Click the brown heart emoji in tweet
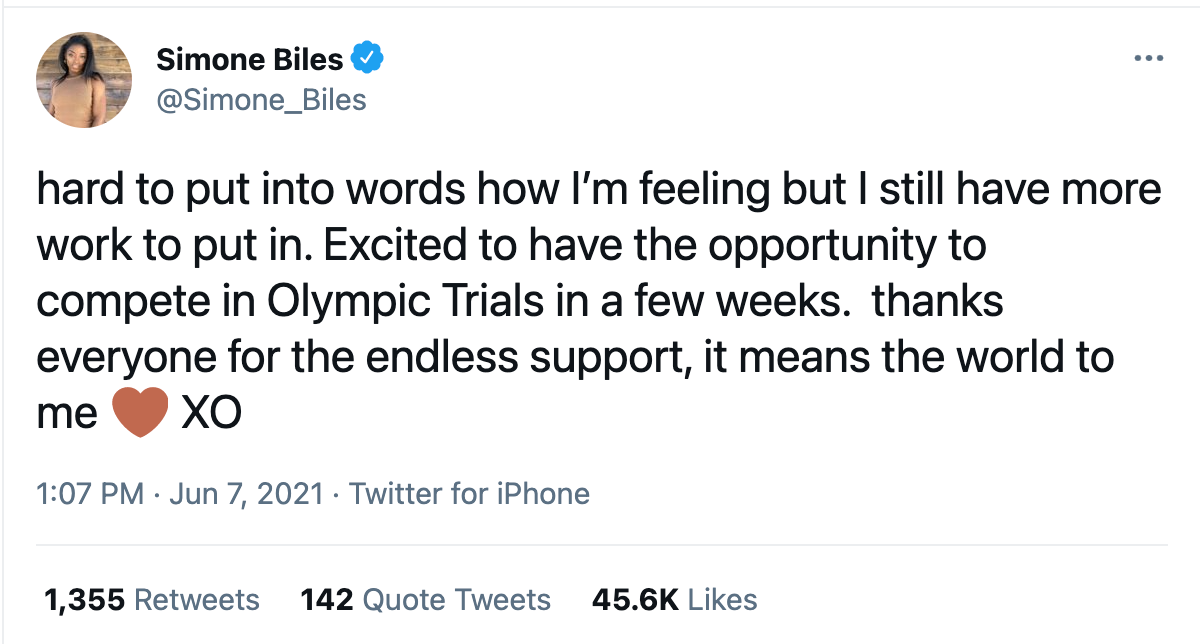Viewport: 1200px width, 644px height. 139,413
